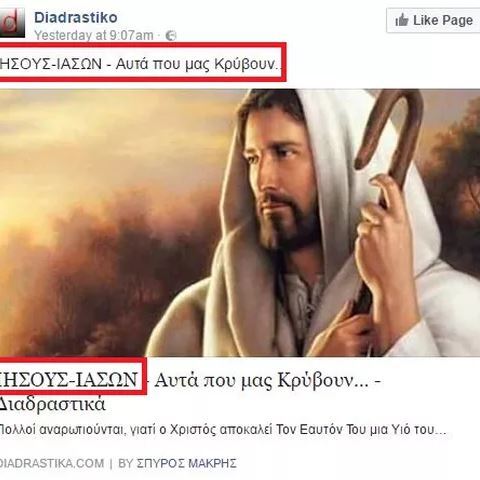Image resolution: width=480 pixels, height=480 pixels.
Task: Click the 'Διαδραστικά' word on headline's second line
Action: [52, 404]
